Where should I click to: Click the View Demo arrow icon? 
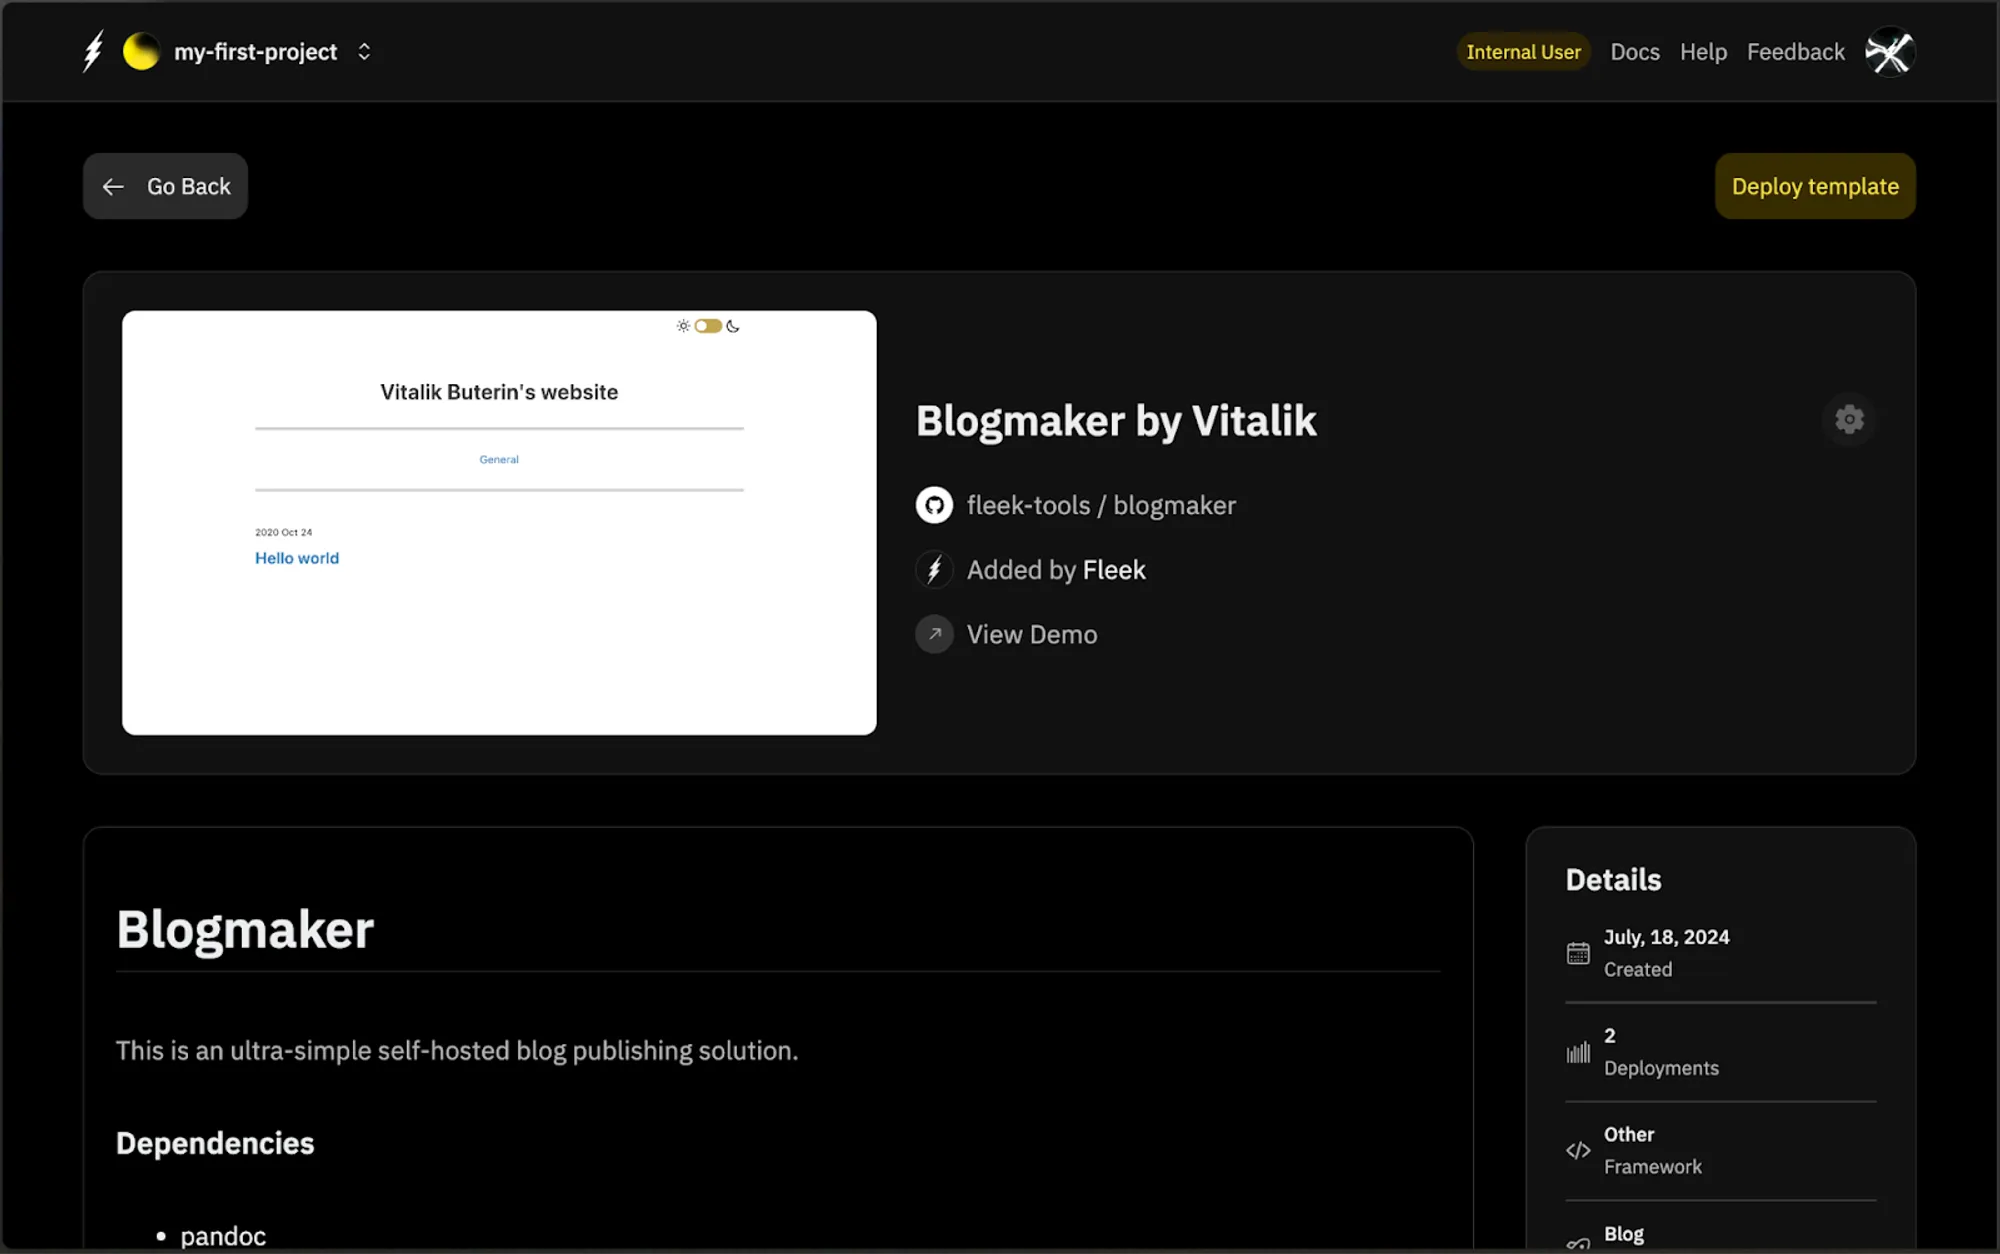coord(934,634)
